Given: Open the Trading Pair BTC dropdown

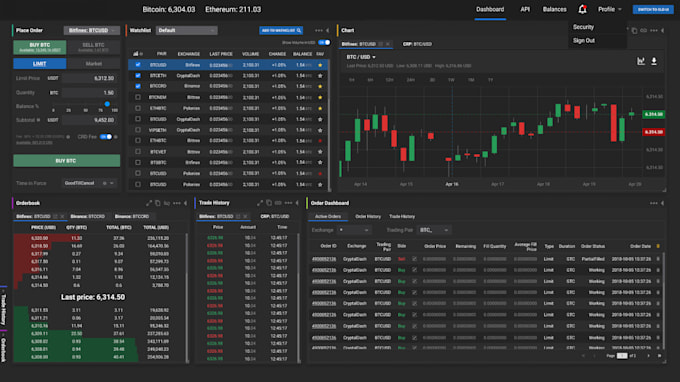Looking at the screenshot, I should (x=434, y=230).
